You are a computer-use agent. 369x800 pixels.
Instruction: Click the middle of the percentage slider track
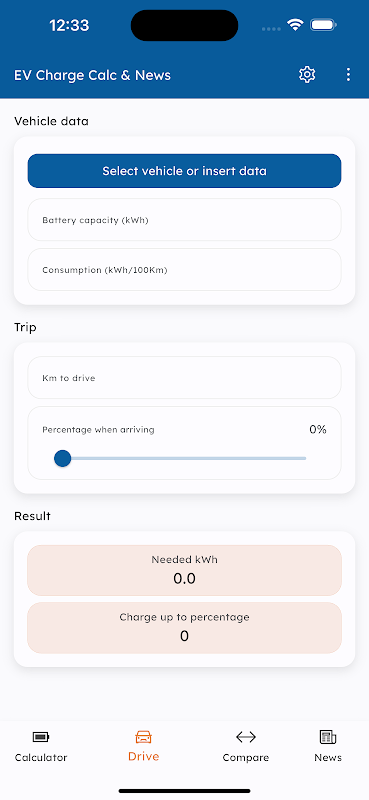184,458
